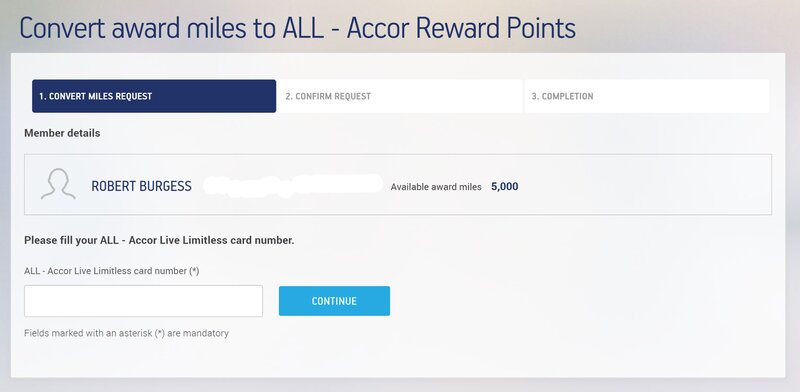Click 'Accor Reward Points' in the title
This screenshot has height=392, width=800.
tap(461, 29)
